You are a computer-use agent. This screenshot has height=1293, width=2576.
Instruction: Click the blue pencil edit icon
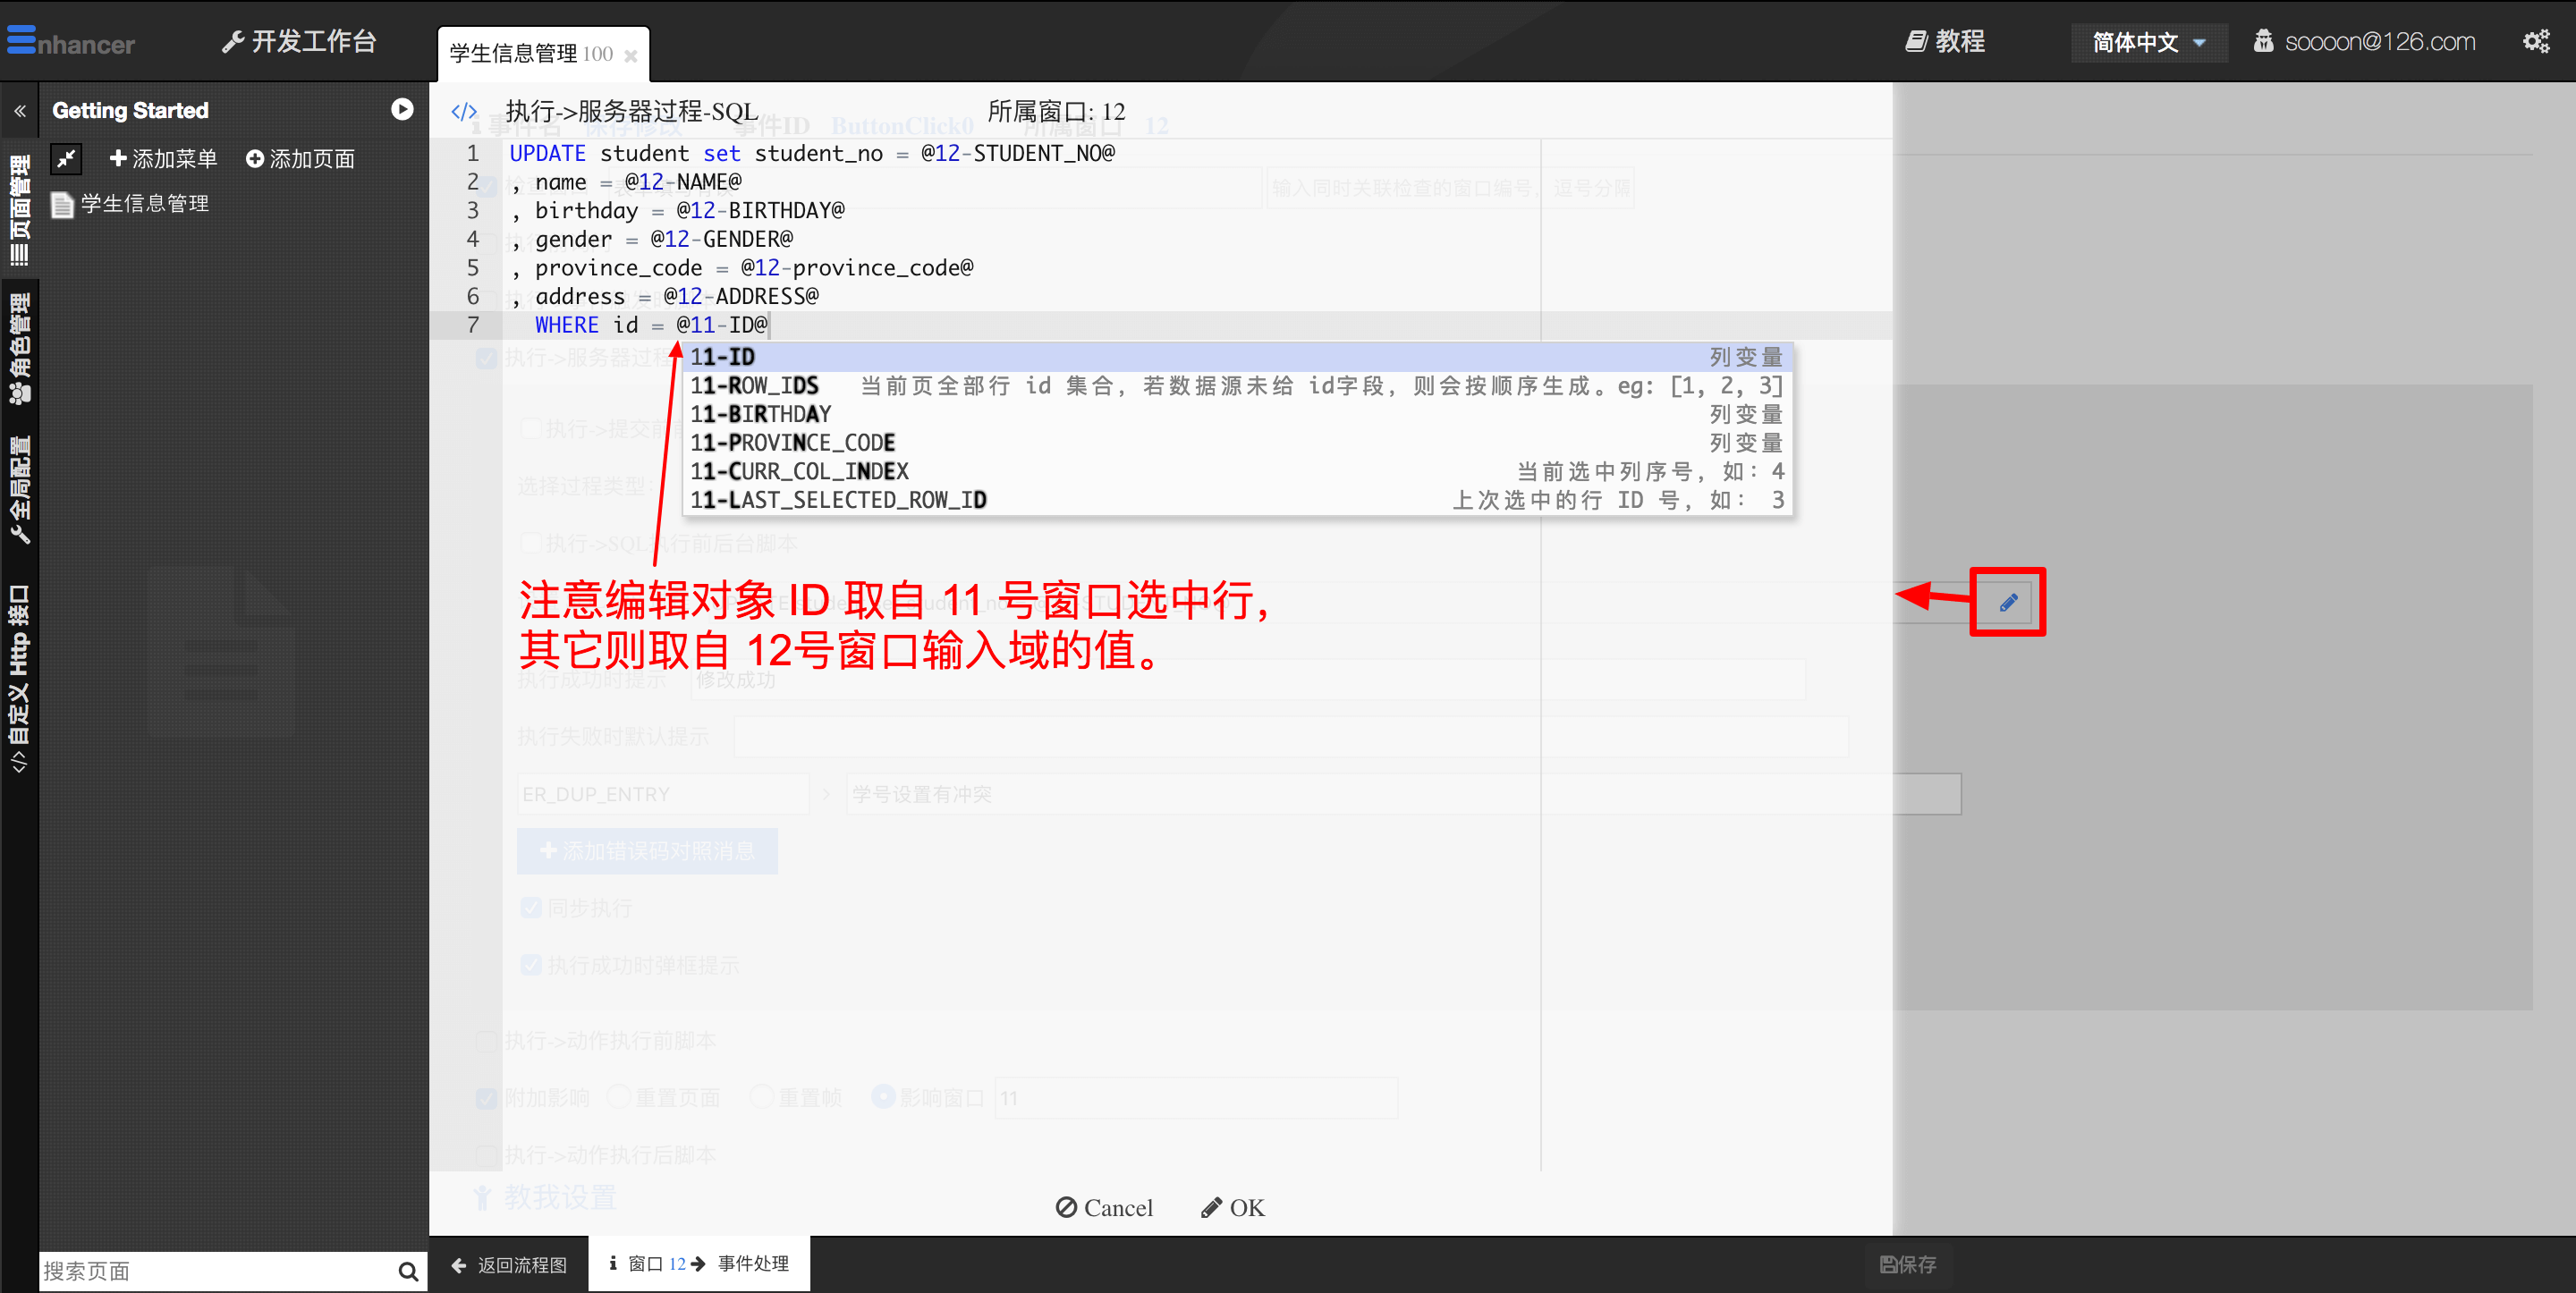(2007, 602)
